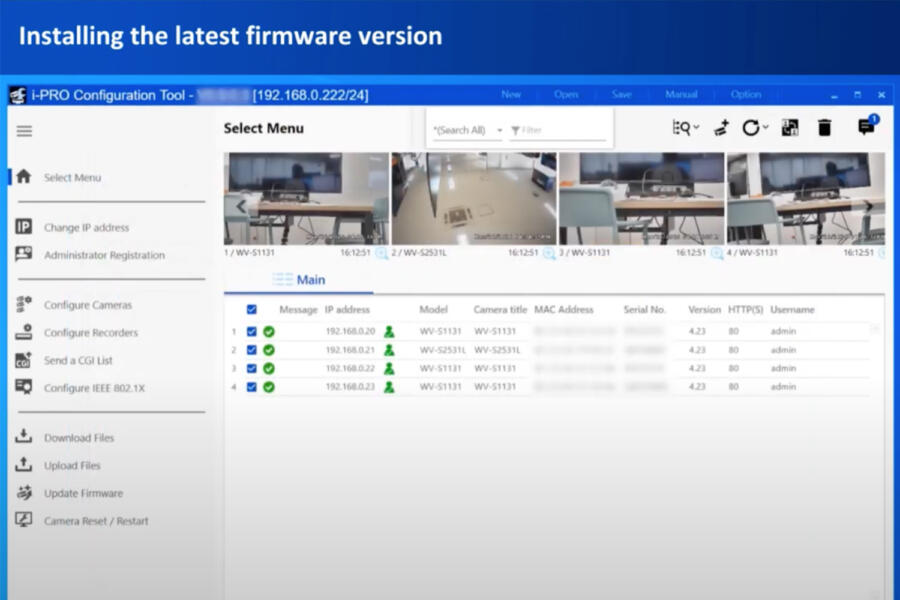Click into the Filter input field
Image resolution: width=900 pixels, height=600 pixels.
coord(557,130)
